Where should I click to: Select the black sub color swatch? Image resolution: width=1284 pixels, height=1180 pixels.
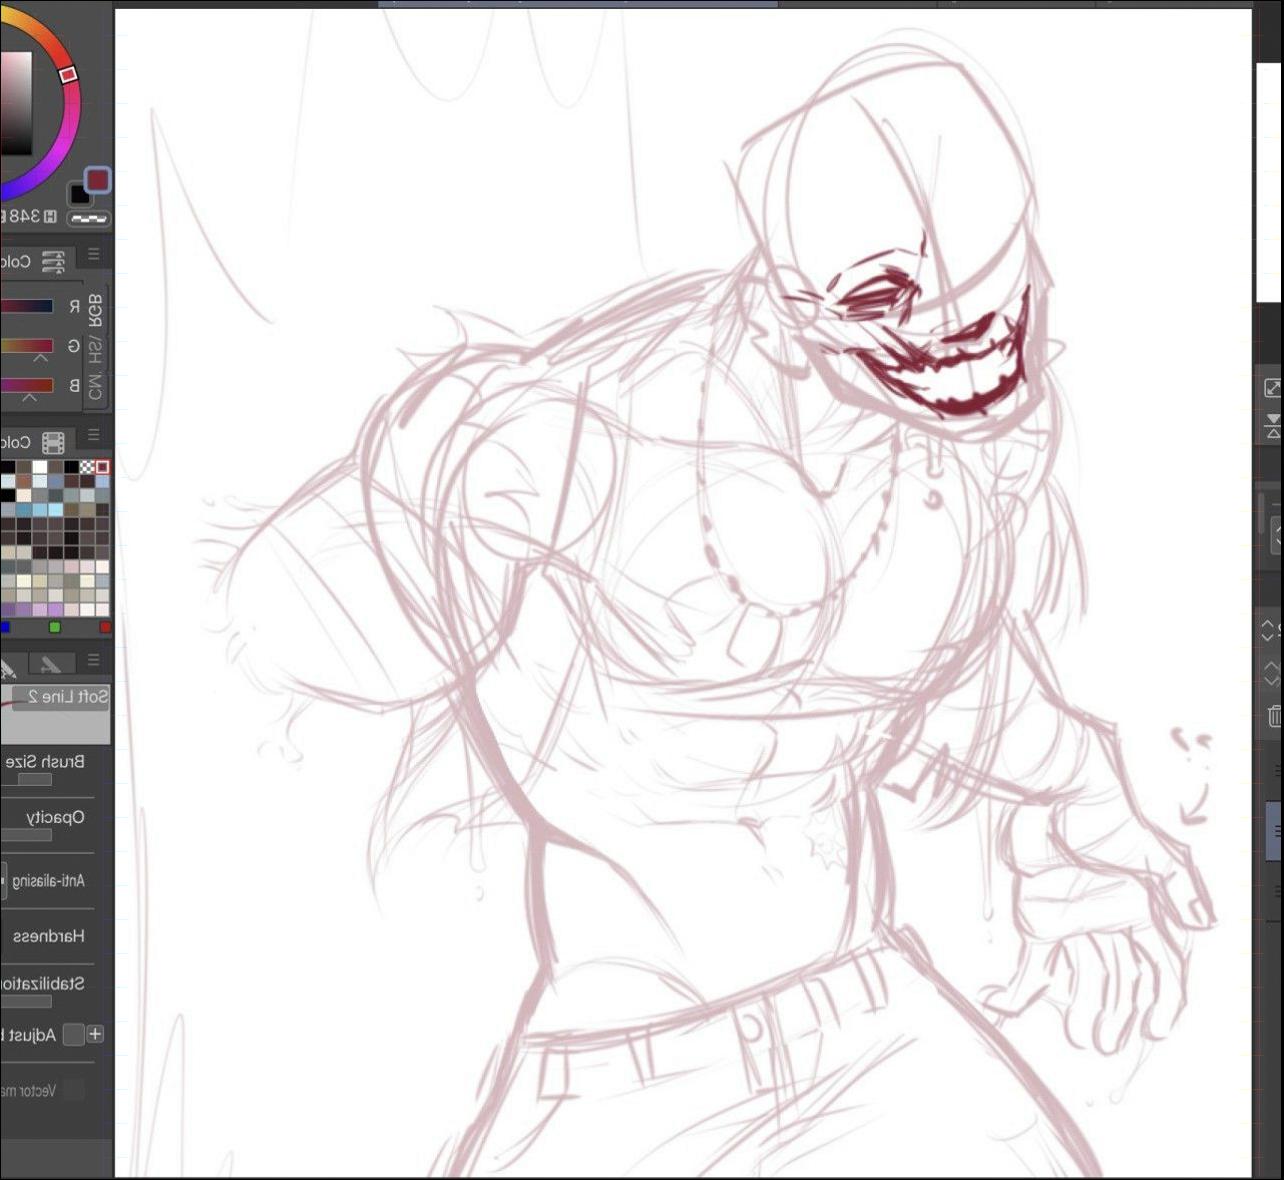tap(80, 195)
